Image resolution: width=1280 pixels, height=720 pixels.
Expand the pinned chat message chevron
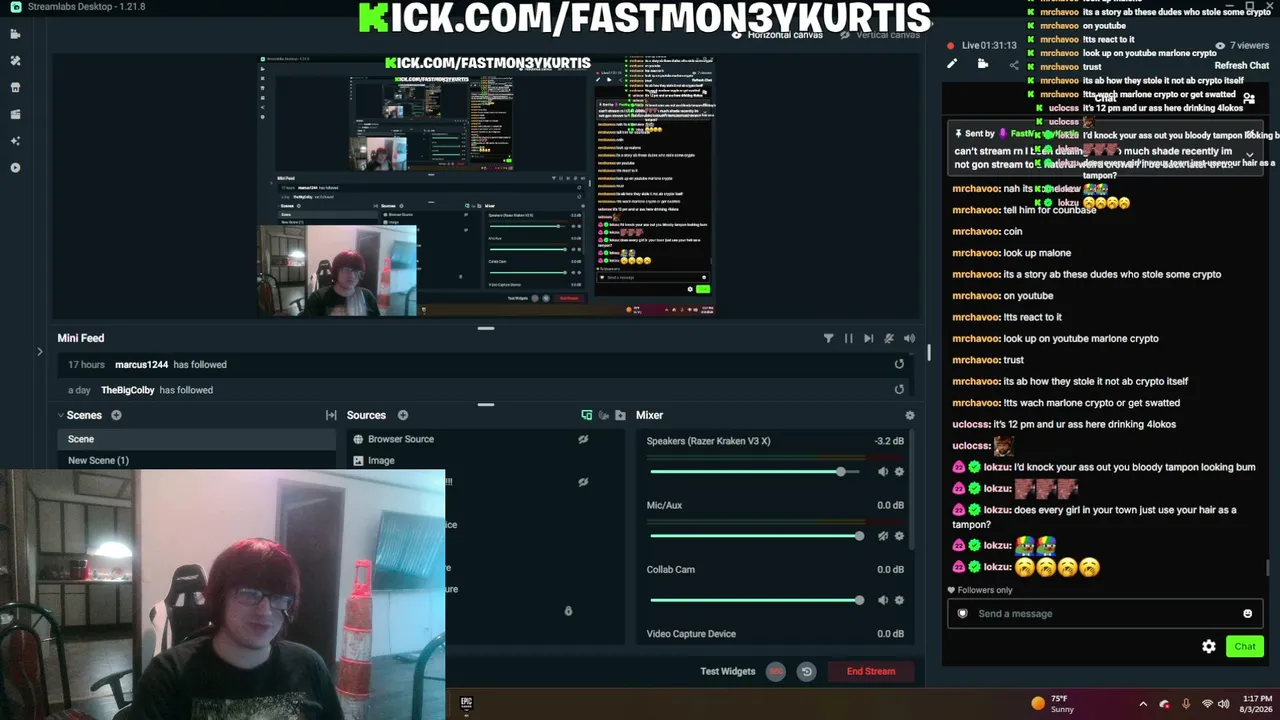[x=1249, y=155]
